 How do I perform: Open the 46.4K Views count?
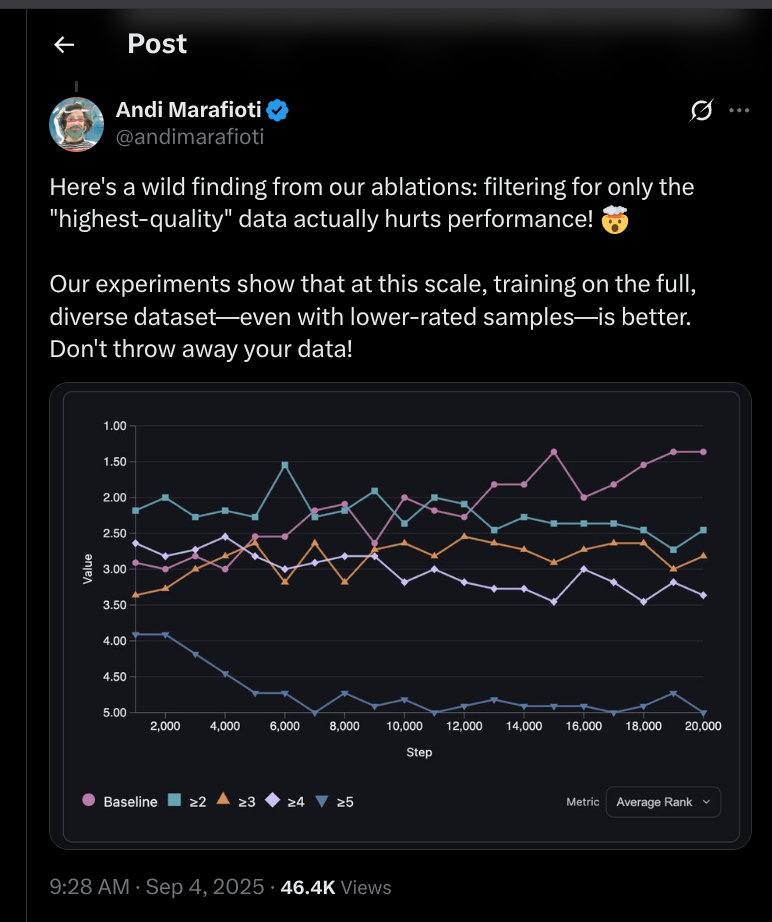coord(336,887)
